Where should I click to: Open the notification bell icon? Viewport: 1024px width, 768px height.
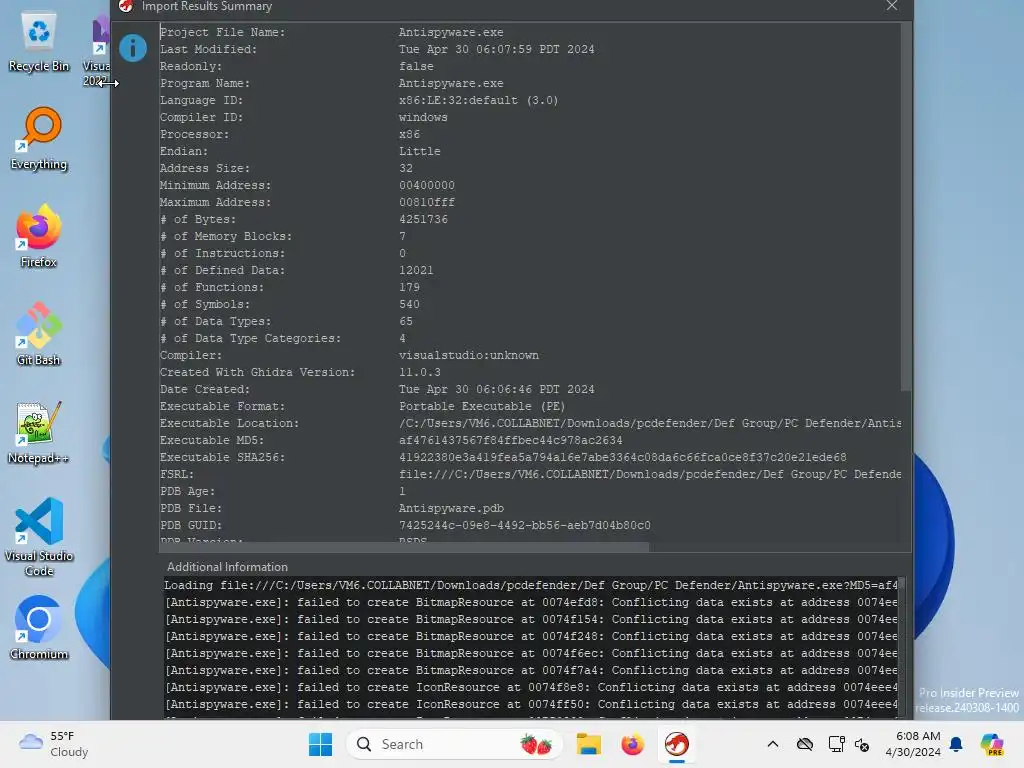pos(956,744)
